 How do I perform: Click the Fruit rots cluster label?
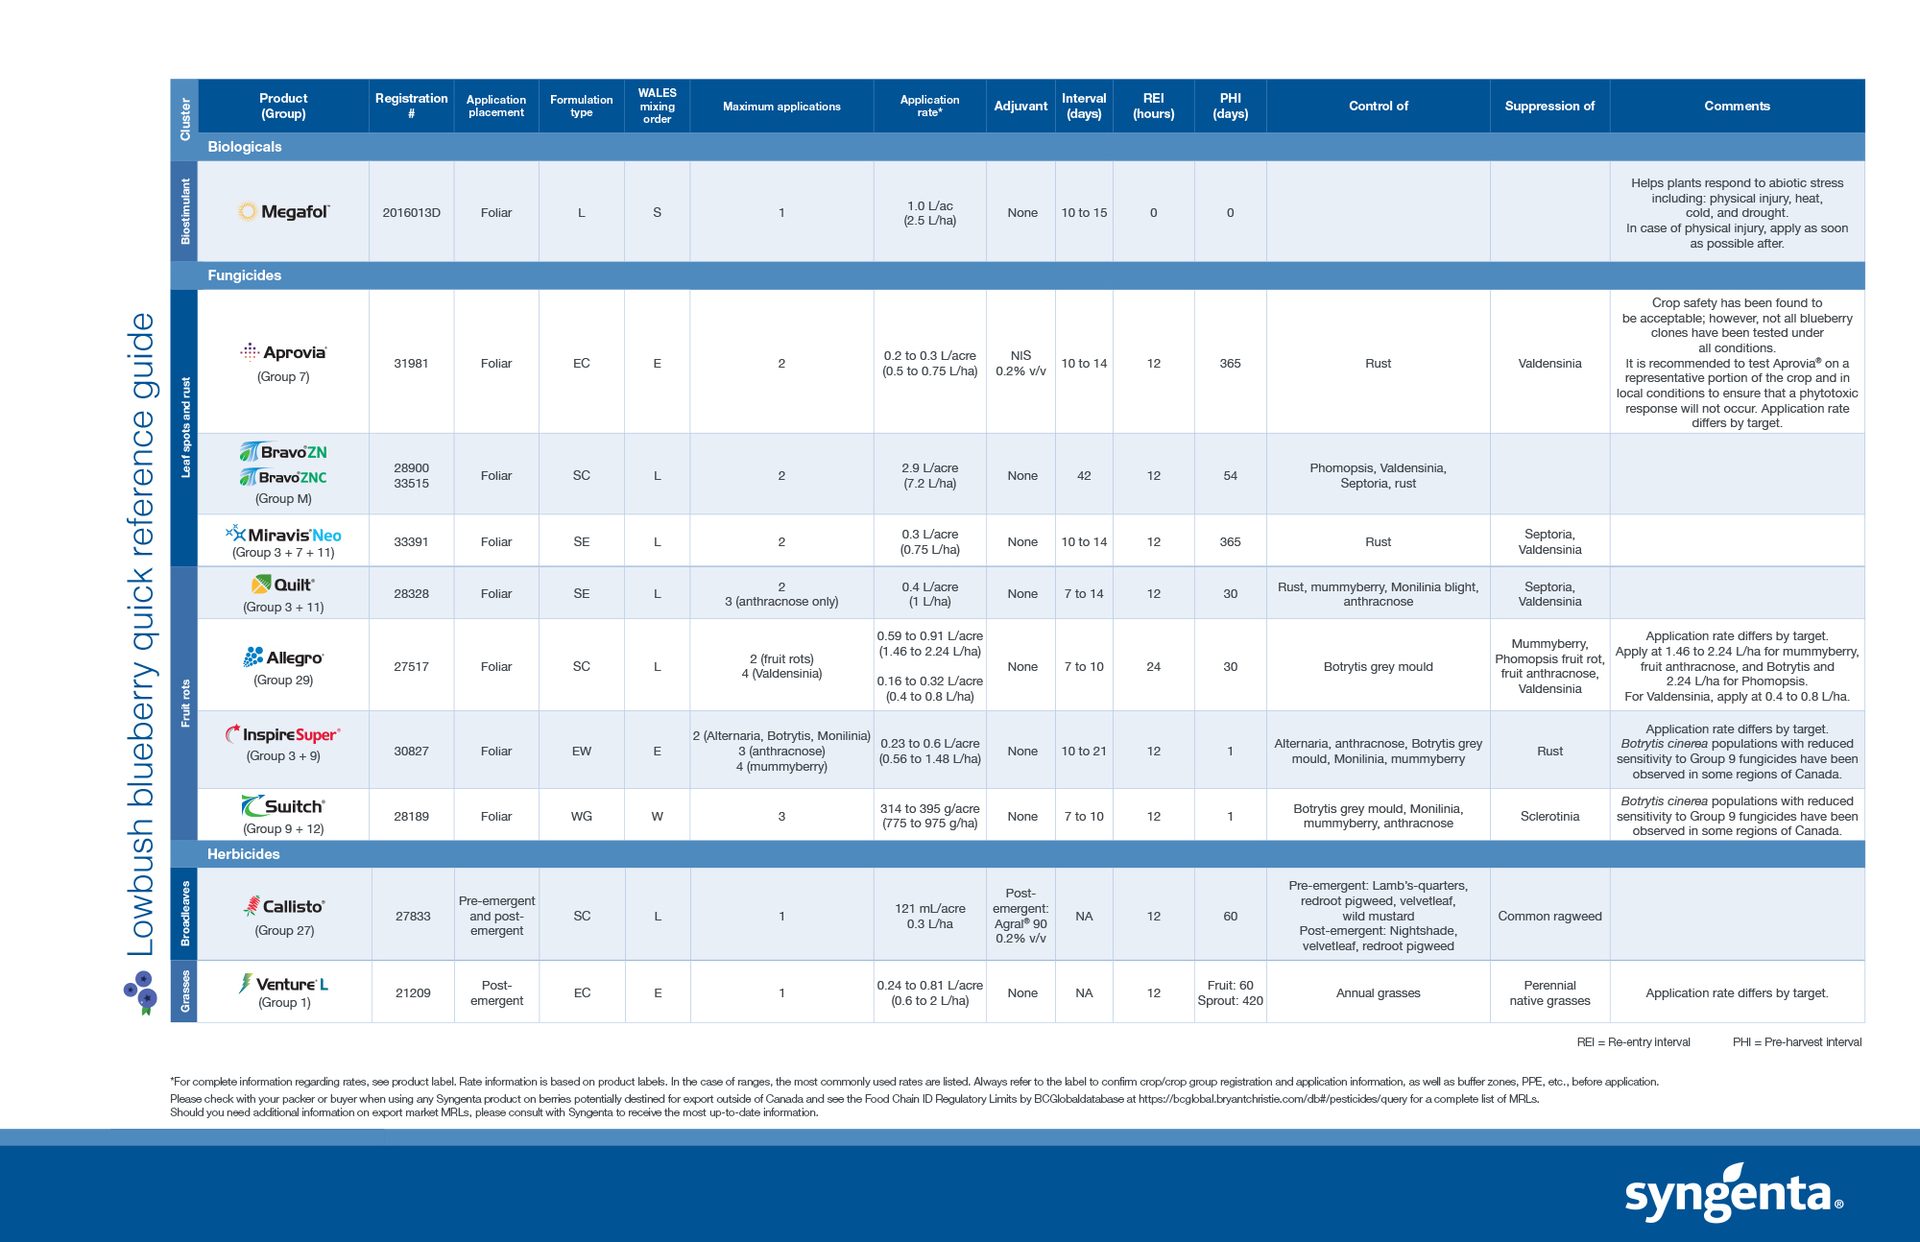[x=185, y=690]
